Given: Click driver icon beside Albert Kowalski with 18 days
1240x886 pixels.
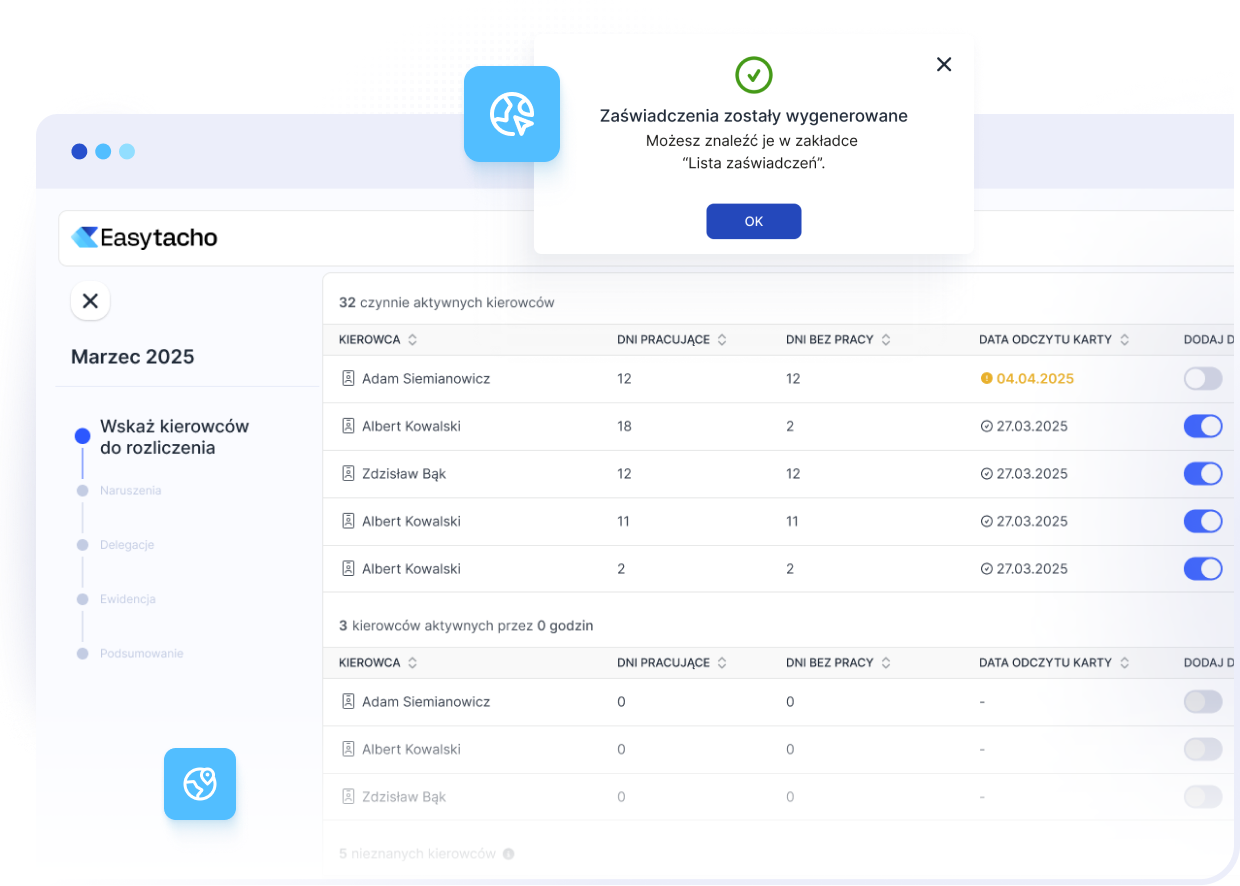Looking at the screenshot, I should click(348, 426).
